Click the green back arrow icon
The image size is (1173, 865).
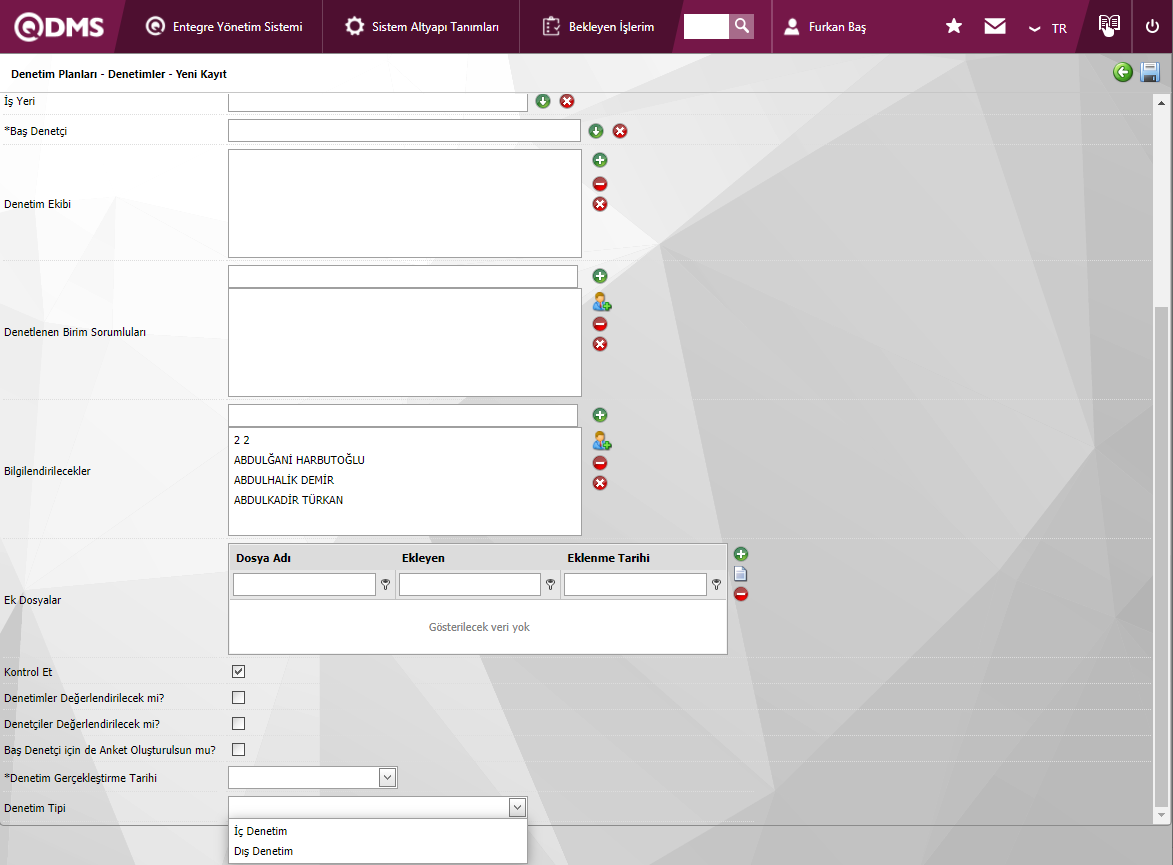[1122, 73]
